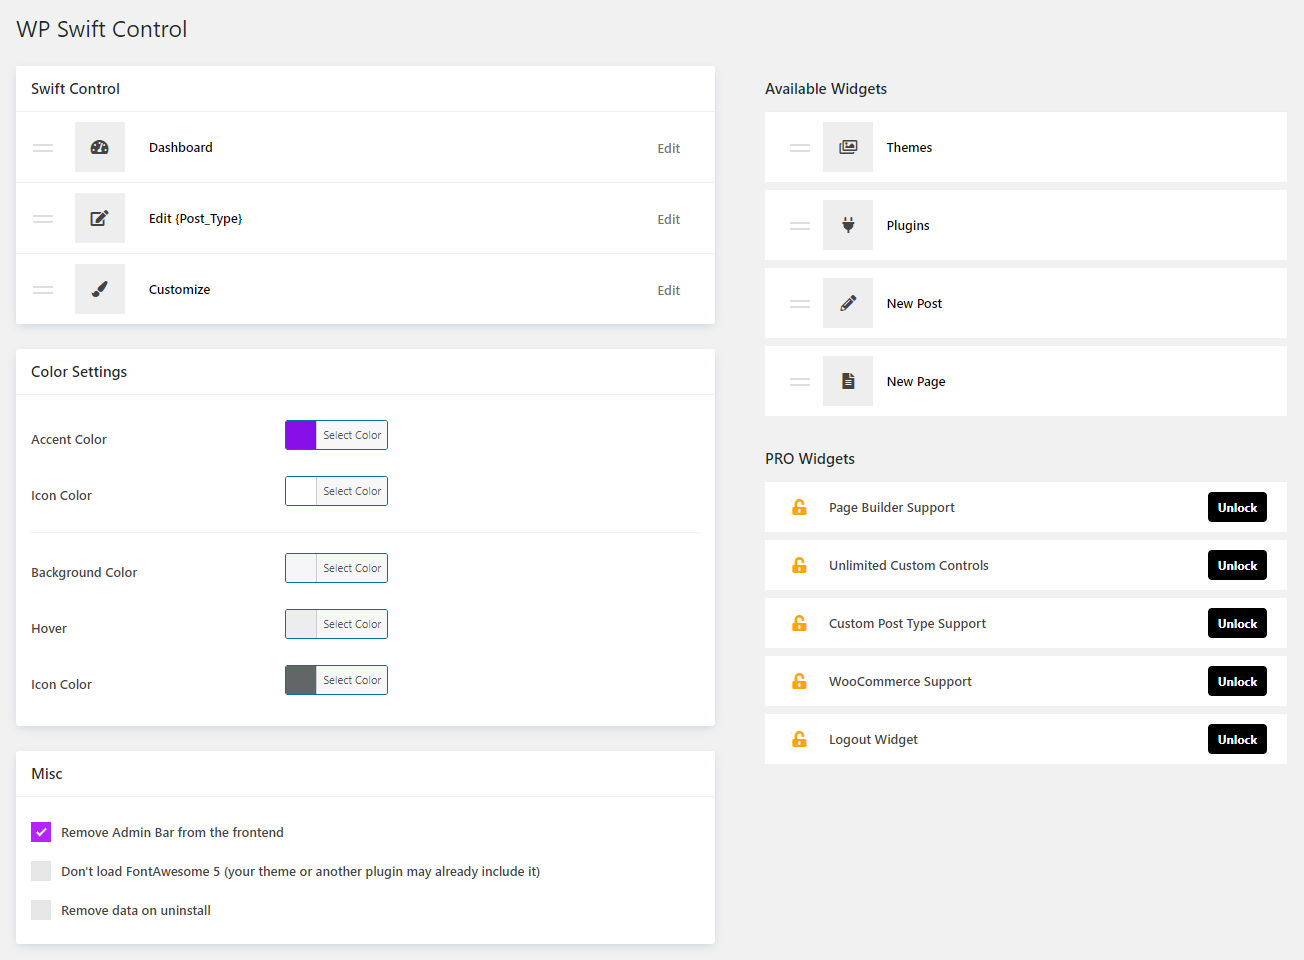Click the lock icon beside WooCommerce Support
The width and height of the screenshot is (1304, 960).
(x=799, y=681)
